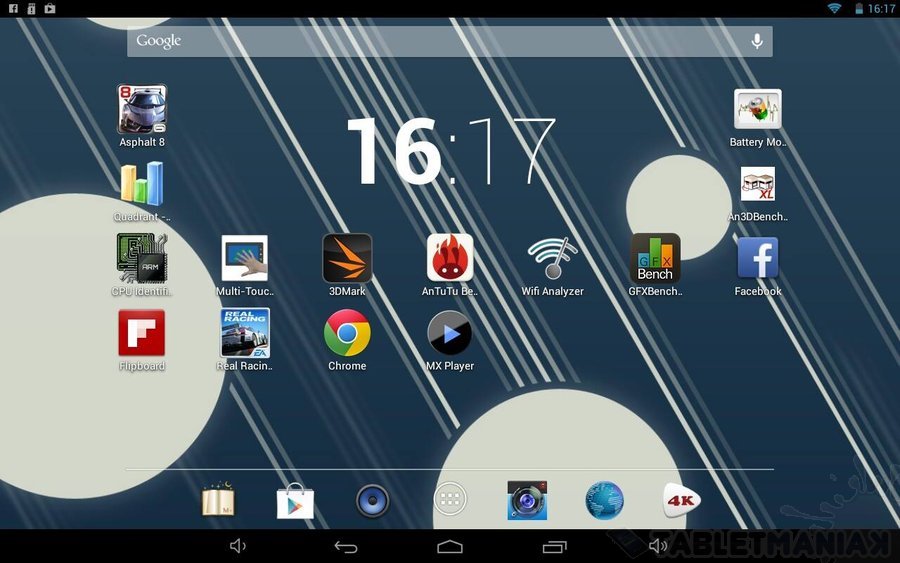Viewport: 900px width, 563px height.
Task: Open the globe browser app in dock
Action: click(x=604, y=500)
